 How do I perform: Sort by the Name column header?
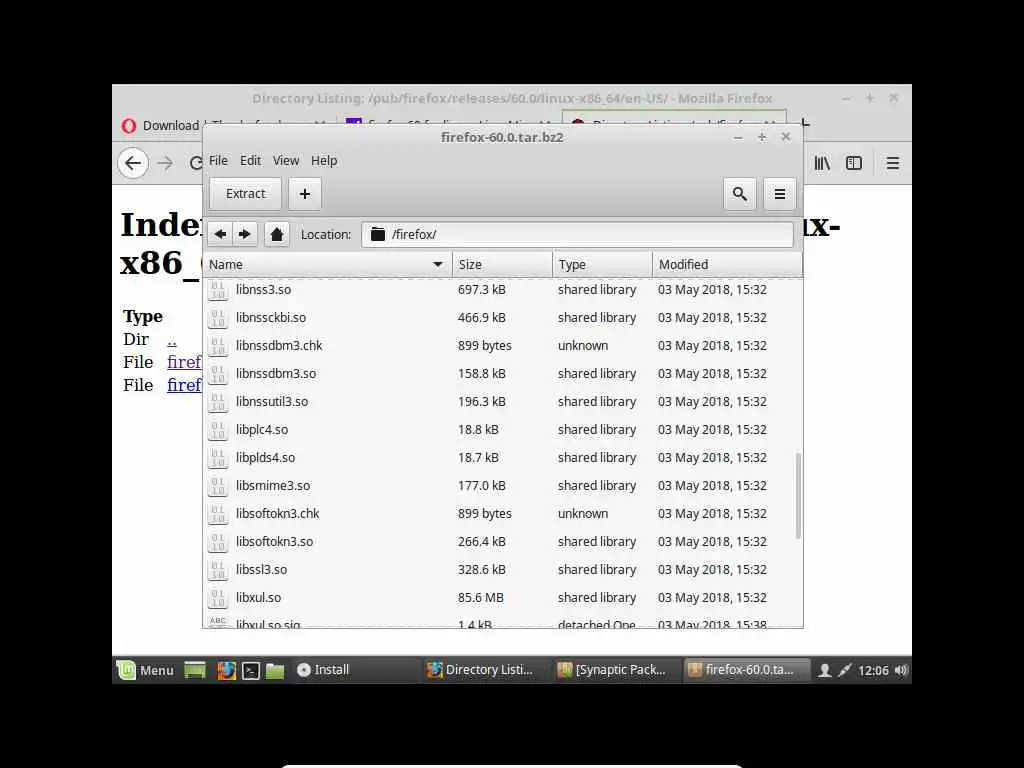327,264
